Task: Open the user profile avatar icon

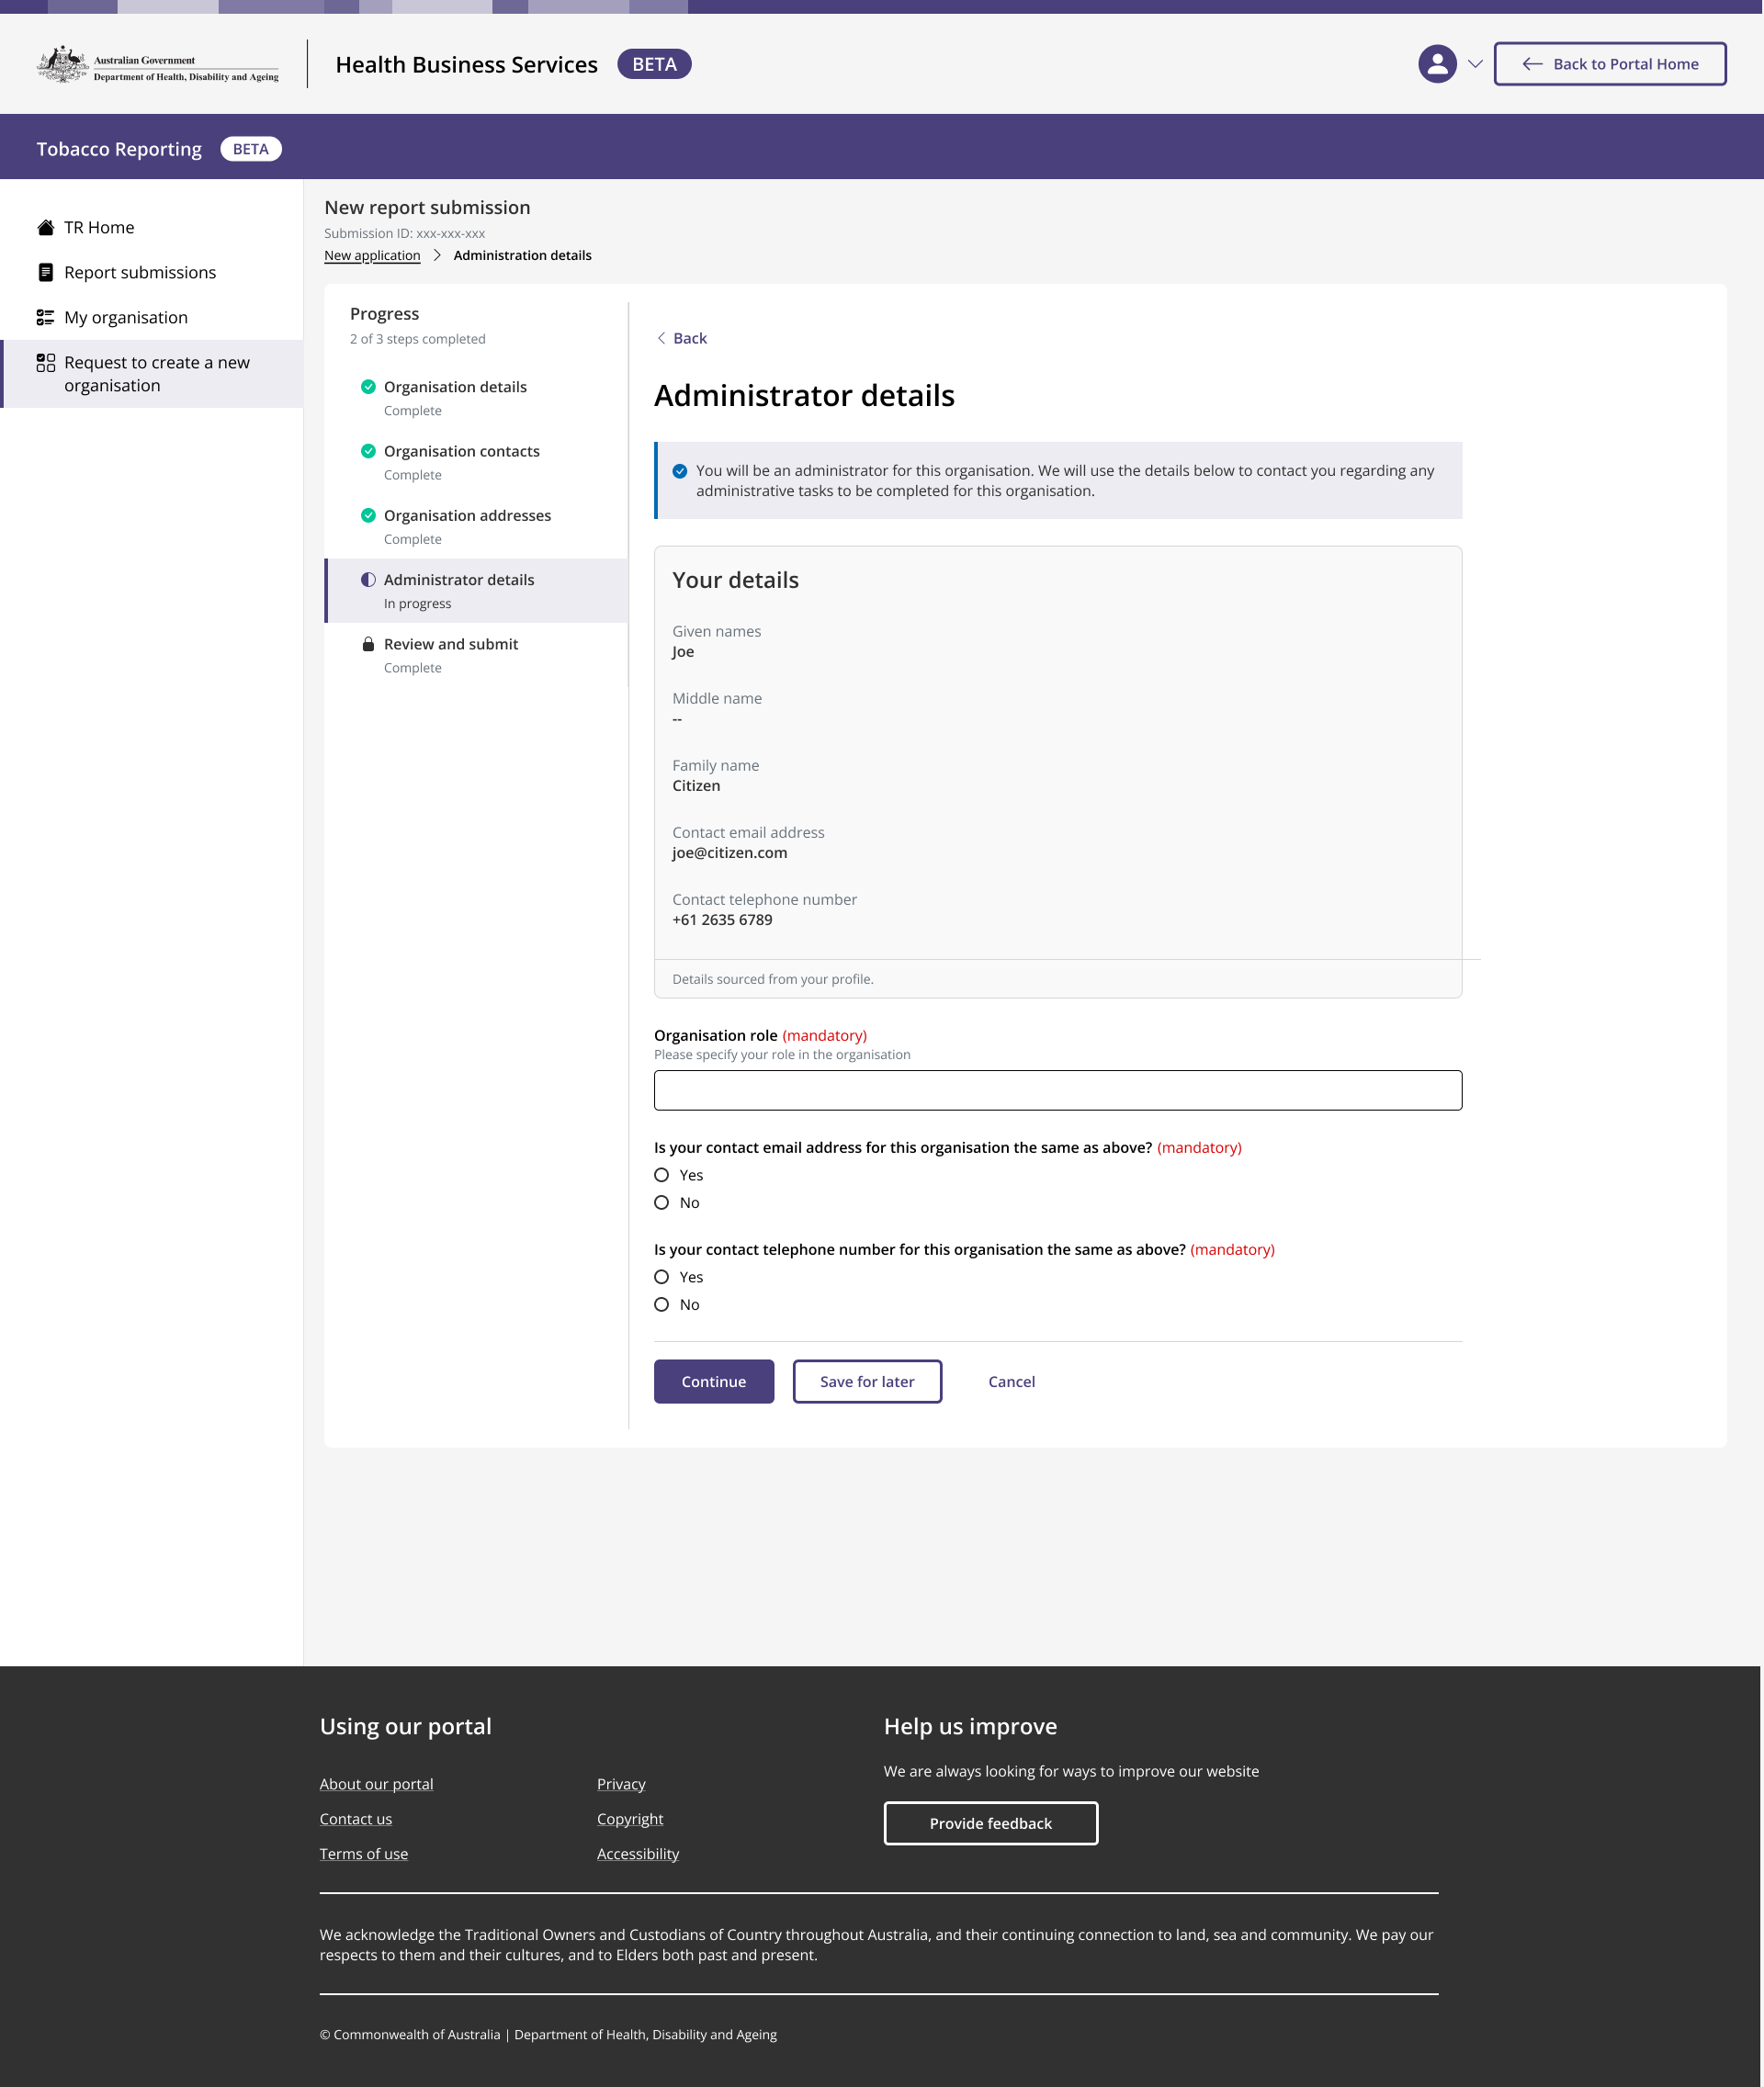Action: [1437, 64]
